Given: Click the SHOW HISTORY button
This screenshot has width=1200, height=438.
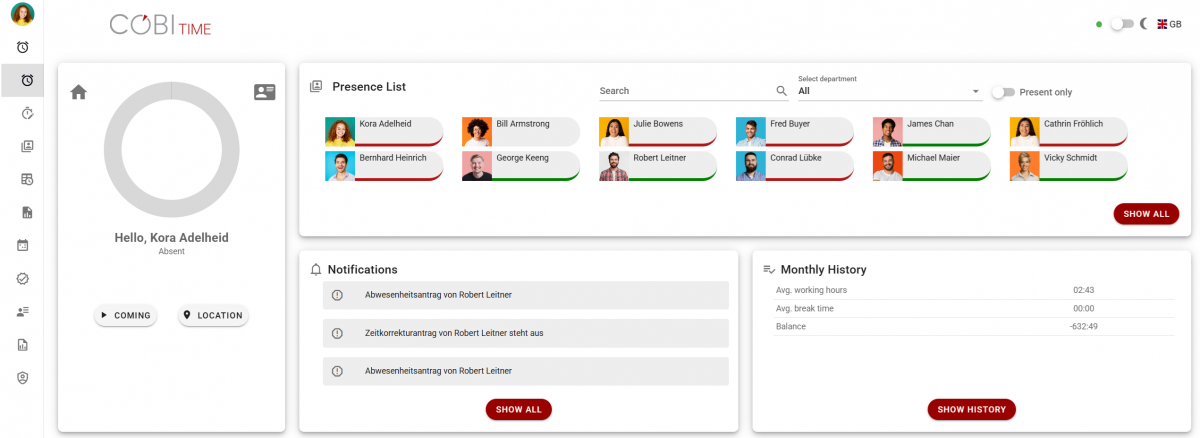Looking at the screenshot, I should pos(971,409).
